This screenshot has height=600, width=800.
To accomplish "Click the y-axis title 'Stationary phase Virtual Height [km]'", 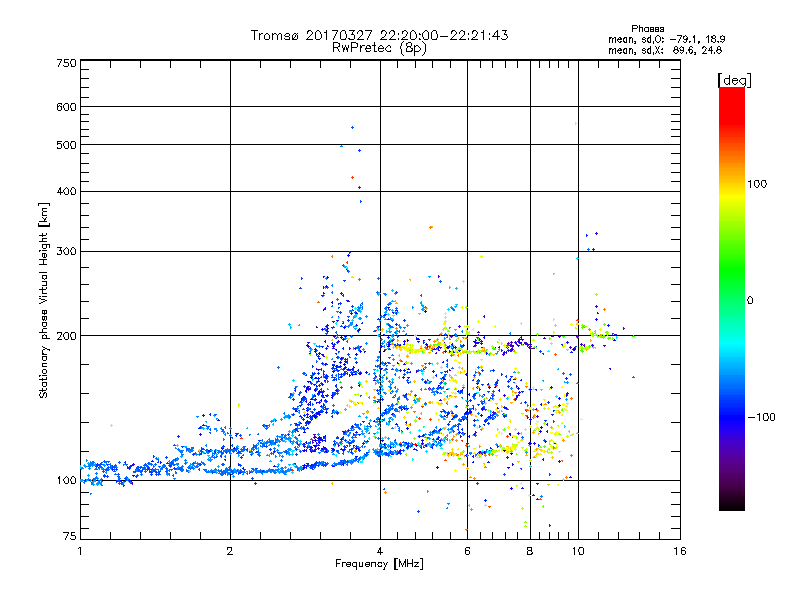I will 43,300.
